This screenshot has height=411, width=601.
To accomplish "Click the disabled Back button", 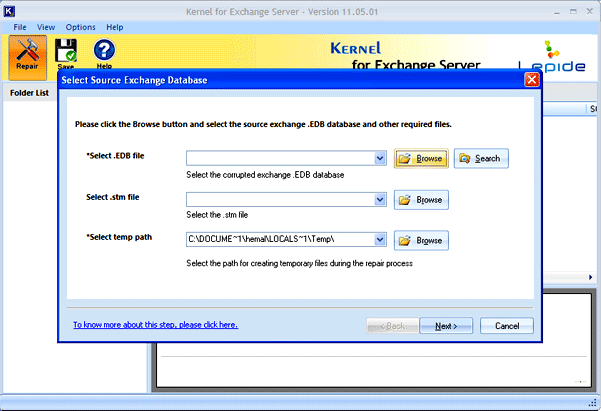I will click(392, 326).
